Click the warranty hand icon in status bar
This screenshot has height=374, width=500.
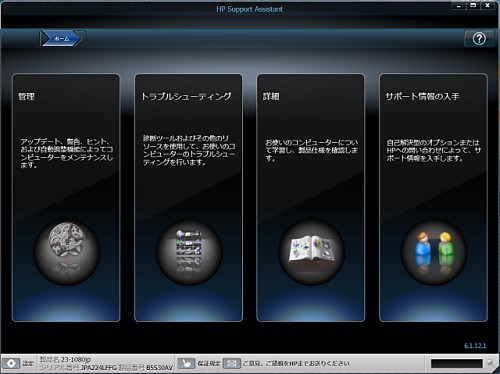[x=186, y=363]
